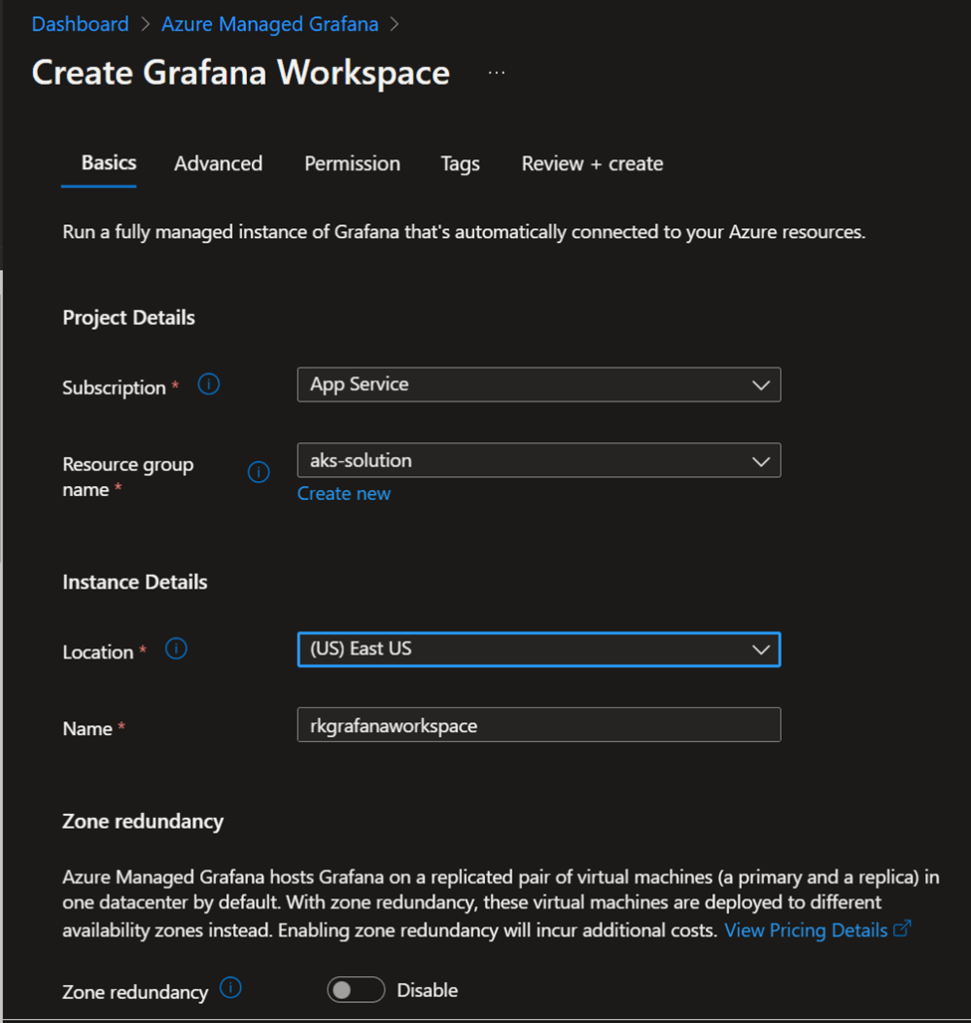971x1023 pixels.
Task: Open the Resource group dropdown showing aks-solution
Action: pos(538,461)
